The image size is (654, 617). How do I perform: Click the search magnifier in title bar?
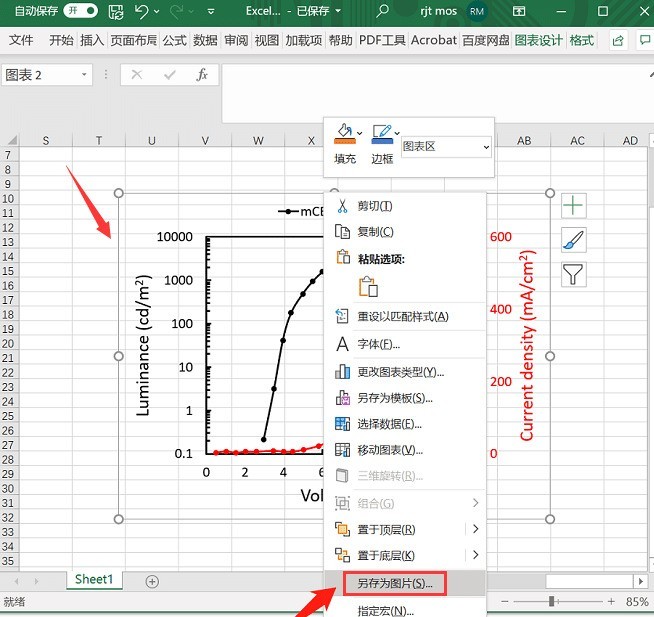click(383, 12)
